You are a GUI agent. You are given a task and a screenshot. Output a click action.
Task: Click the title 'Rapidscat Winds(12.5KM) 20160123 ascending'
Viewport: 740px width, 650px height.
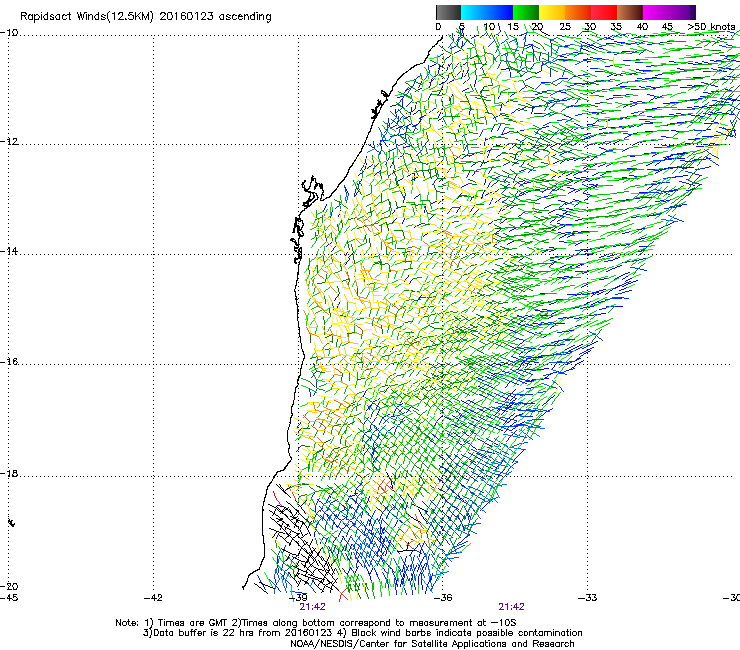[146, 17]
